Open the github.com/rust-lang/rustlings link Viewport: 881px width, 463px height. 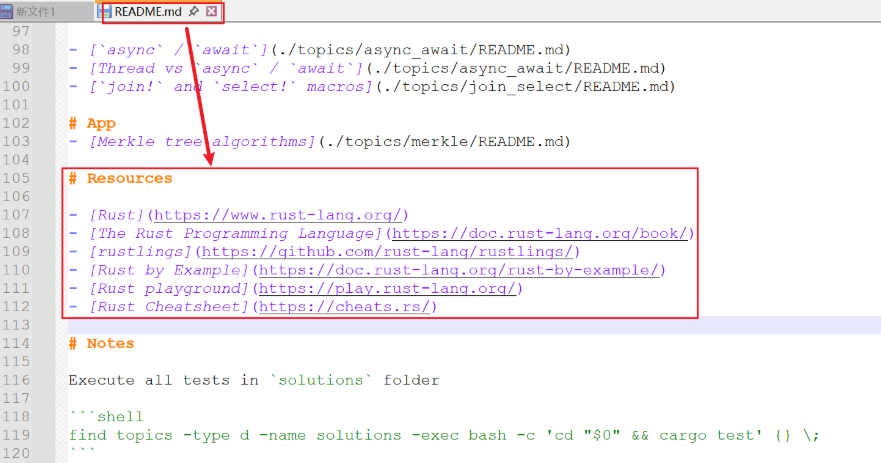387,252
